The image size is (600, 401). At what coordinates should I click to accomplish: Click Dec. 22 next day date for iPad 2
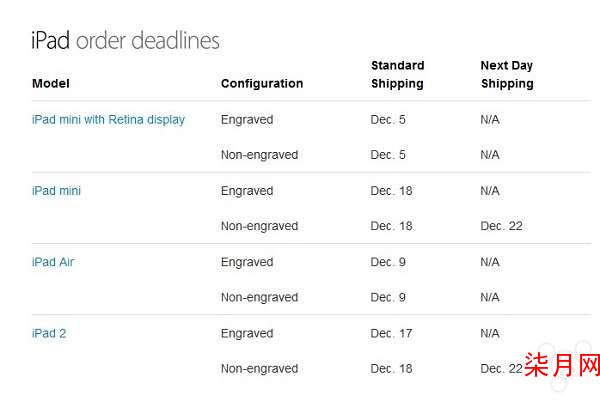pos(501,368)
